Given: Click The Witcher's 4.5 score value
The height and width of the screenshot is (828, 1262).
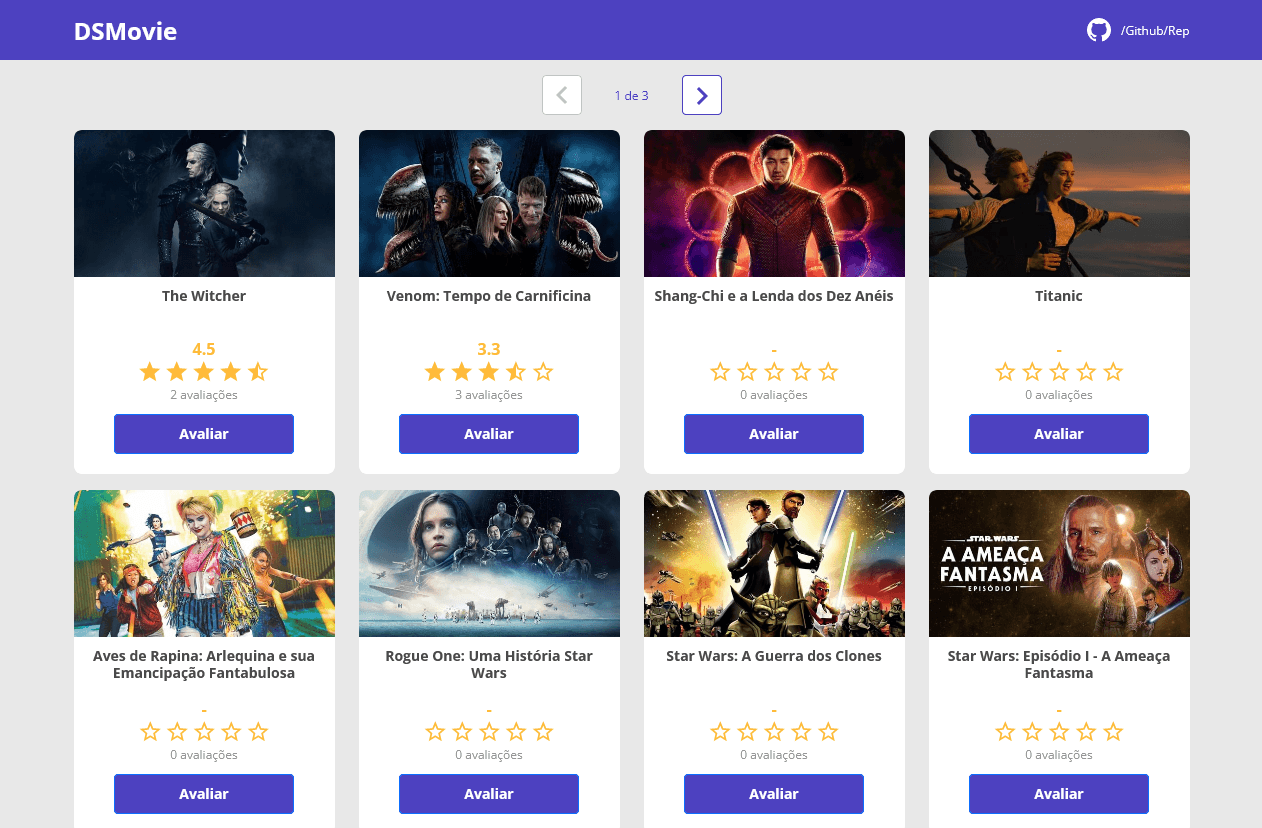Looking at the screenshot, I should pyautogui.click(x=204, y=349).
